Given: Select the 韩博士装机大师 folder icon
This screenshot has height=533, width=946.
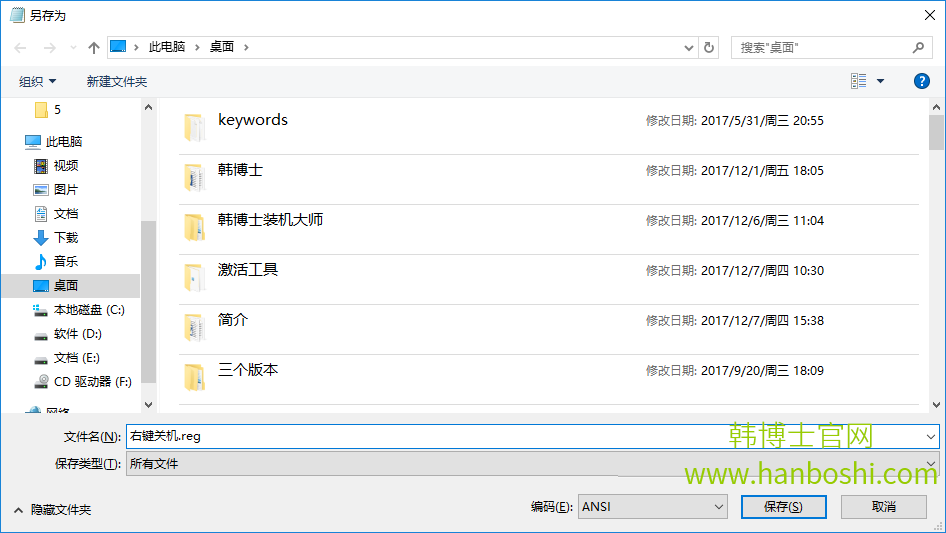Looking at the screenshot, I should point(194,227).
